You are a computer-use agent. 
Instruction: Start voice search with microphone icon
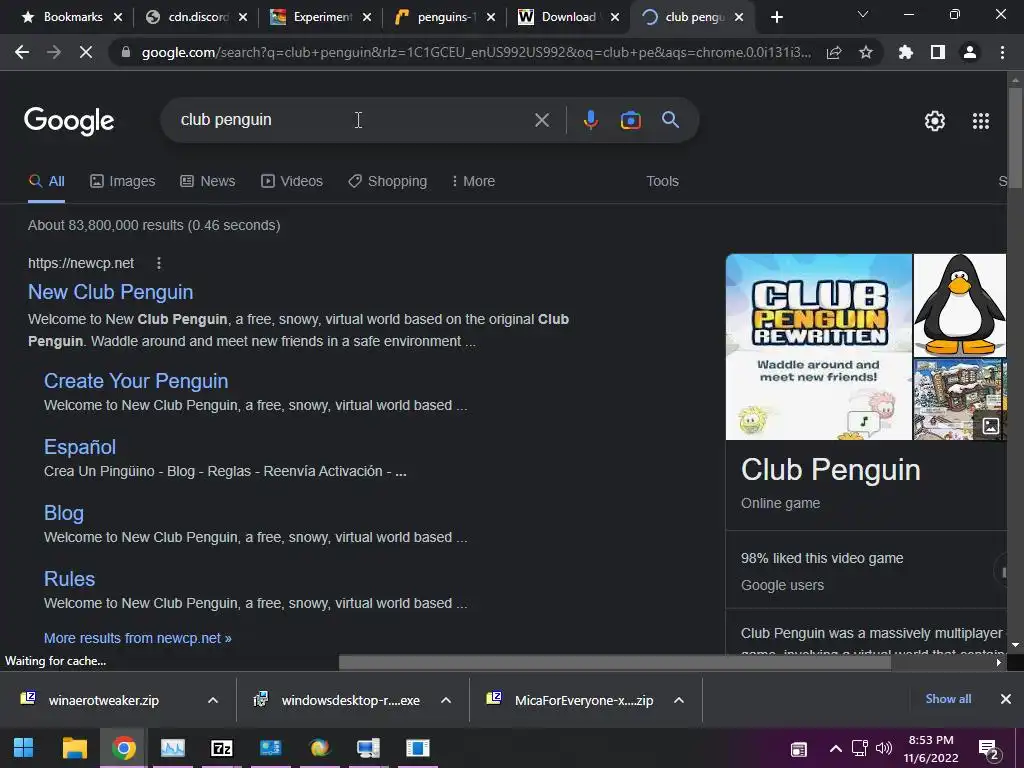[x=590, y=120]
